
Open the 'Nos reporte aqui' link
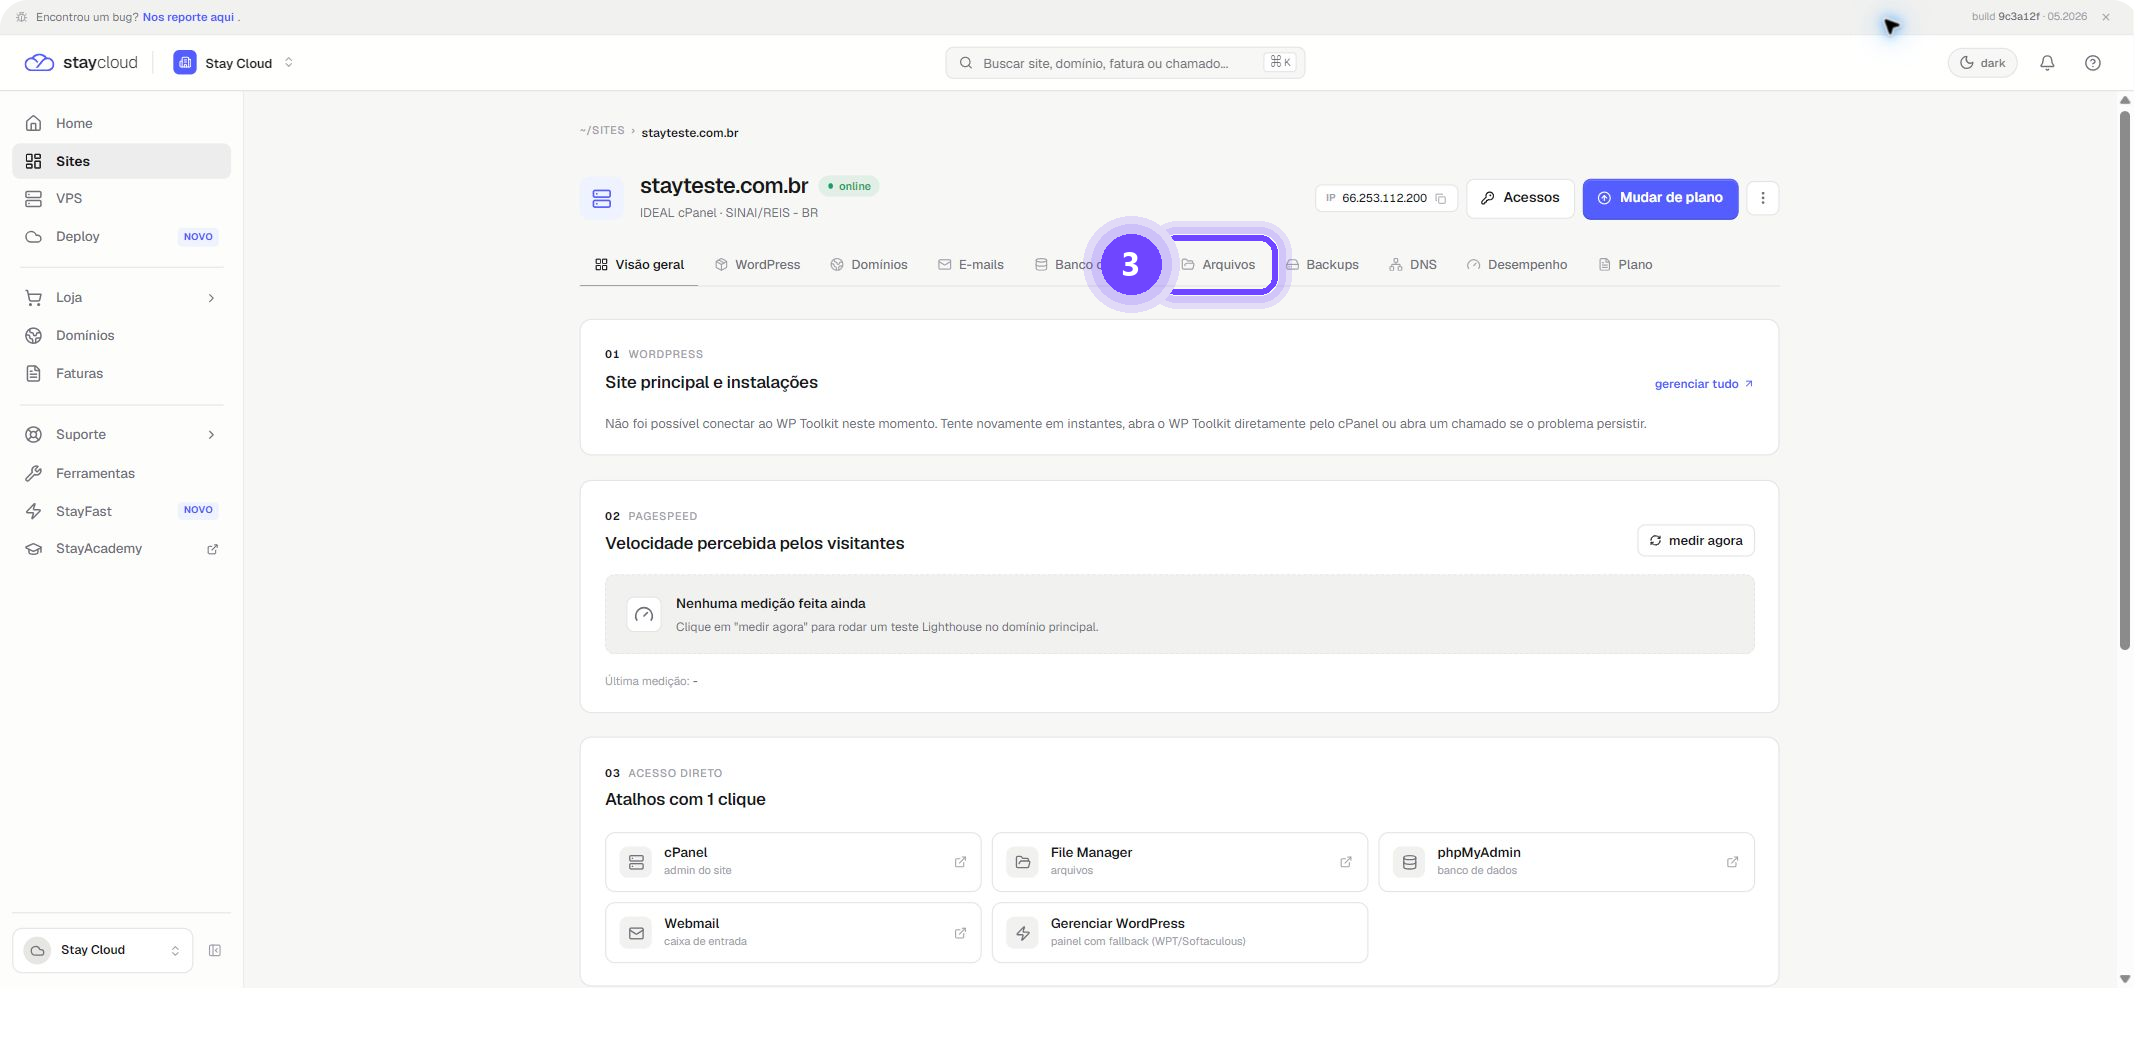coord(188,17)
